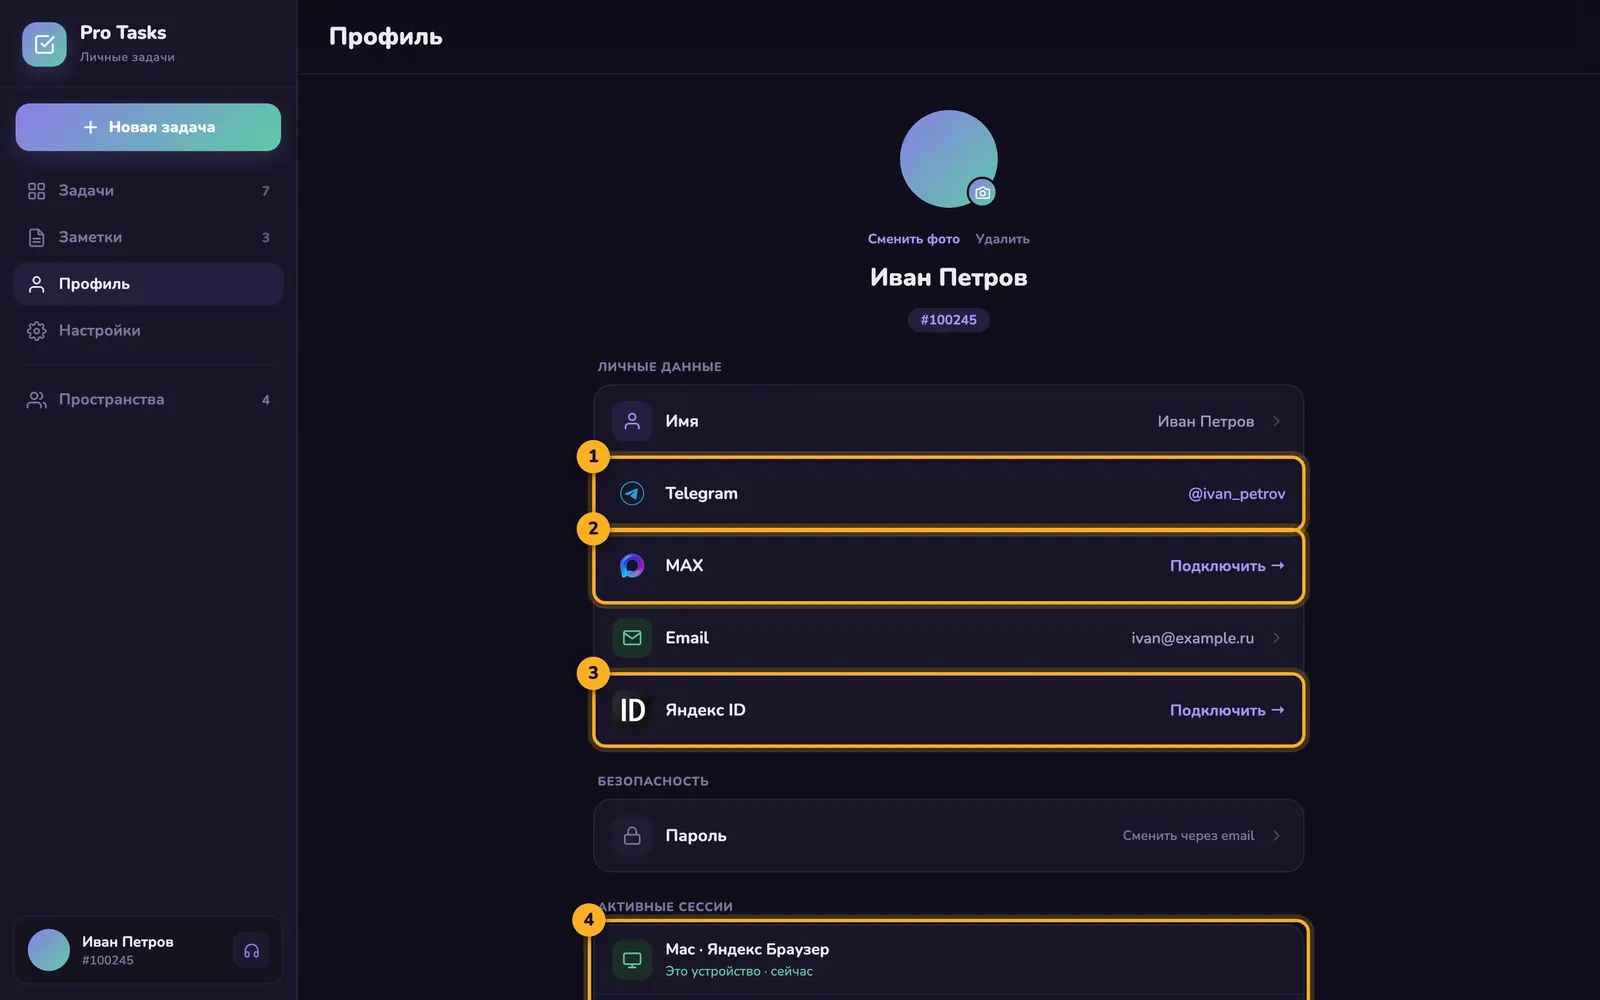Click the MAX messenger logo icon

(x=632, y=566)
